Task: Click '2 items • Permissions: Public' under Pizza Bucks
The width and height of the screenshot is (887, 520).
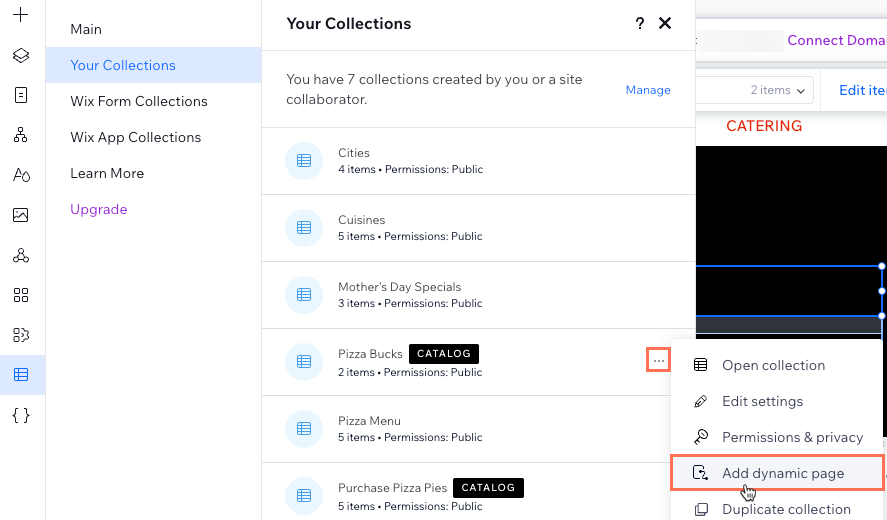Action: coord(410,372)
